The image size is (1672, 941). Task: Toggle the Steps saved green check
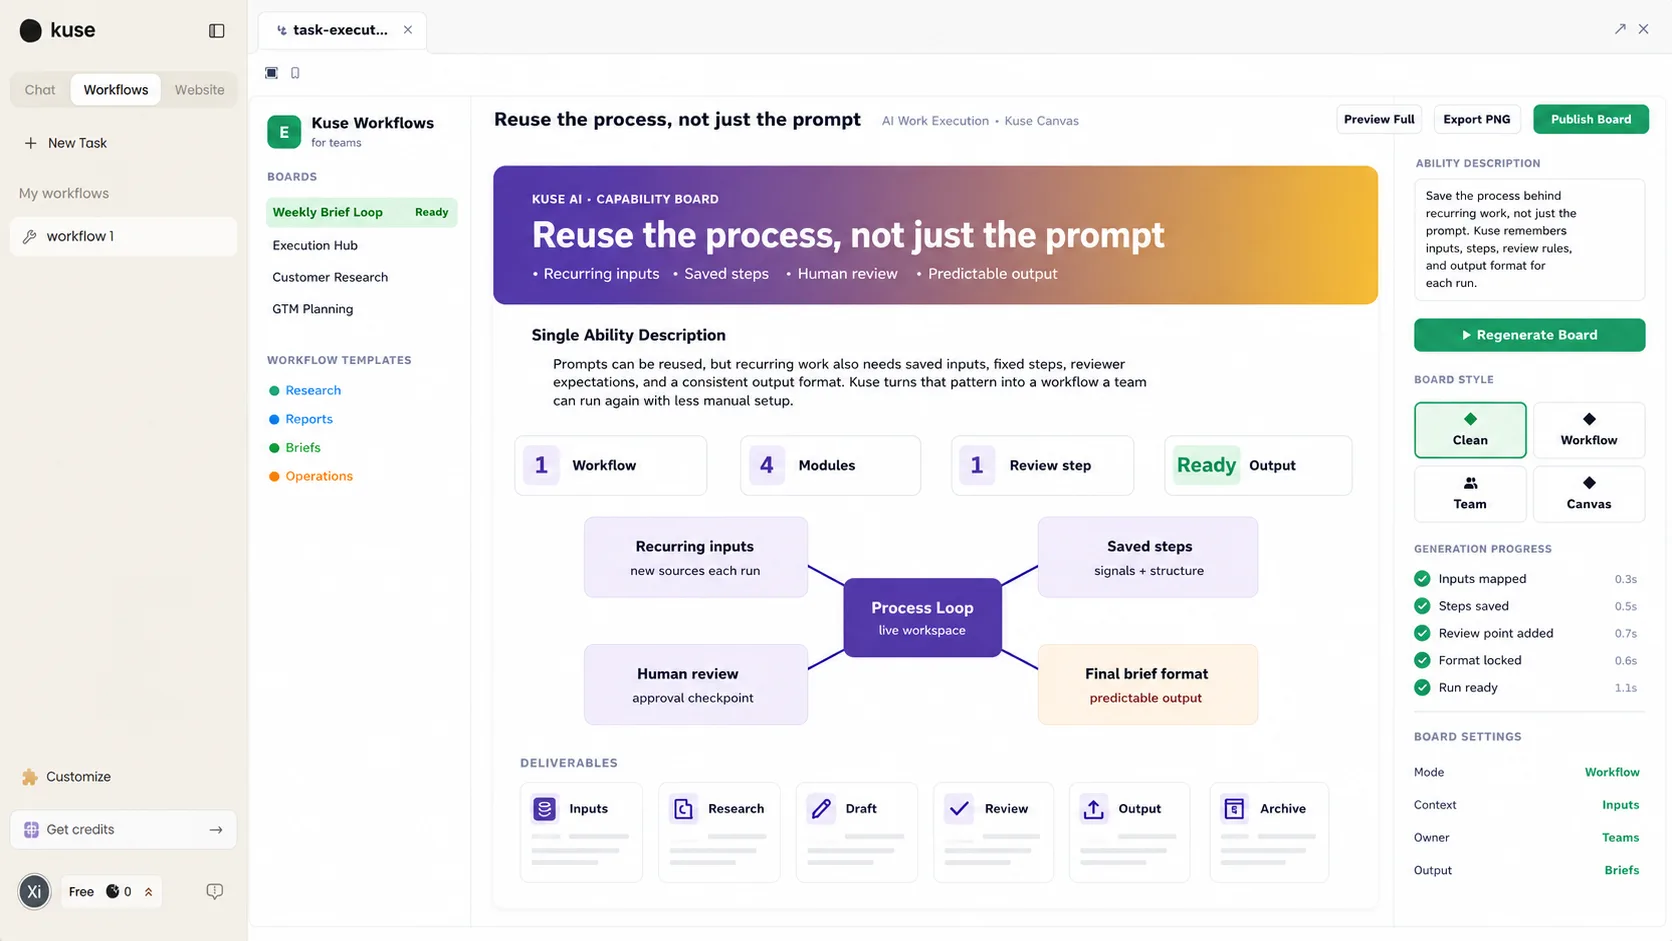tap(1422, 606)
